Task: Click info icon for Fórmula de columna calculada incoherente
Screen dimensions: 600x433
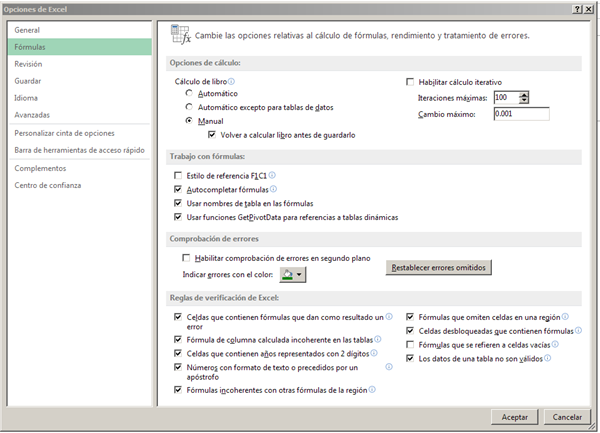Action: pyautogui.click(x=378, y=339)
